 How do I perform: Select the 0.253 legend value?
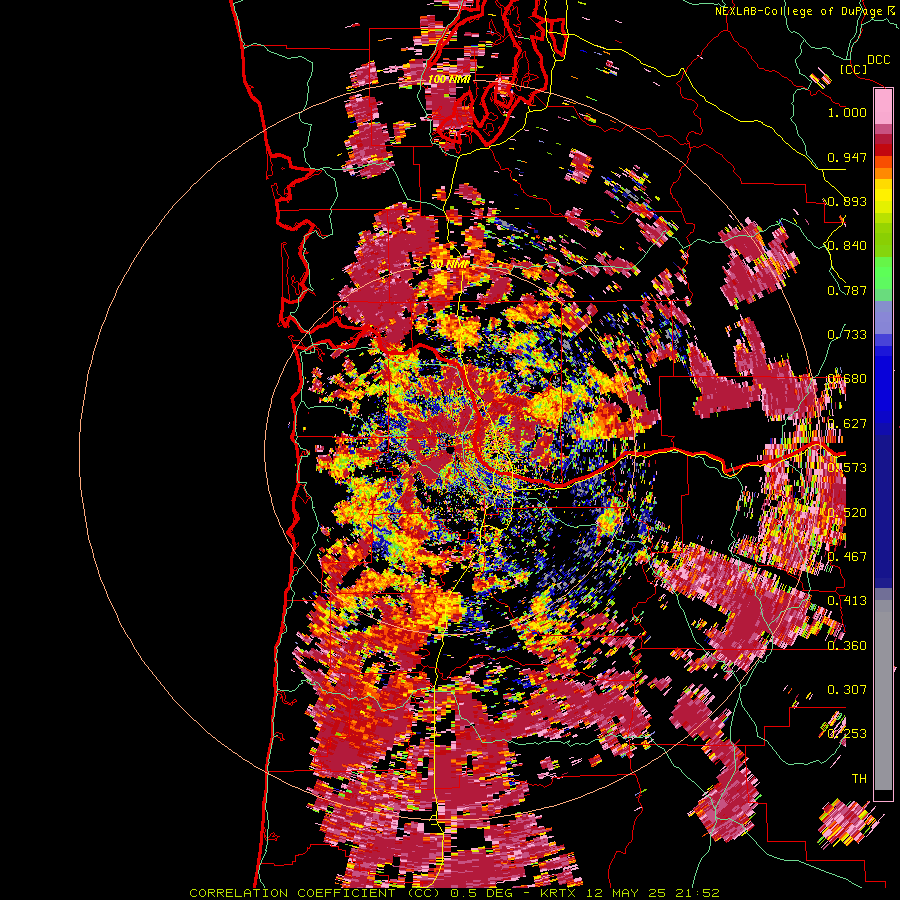[847, 734]
